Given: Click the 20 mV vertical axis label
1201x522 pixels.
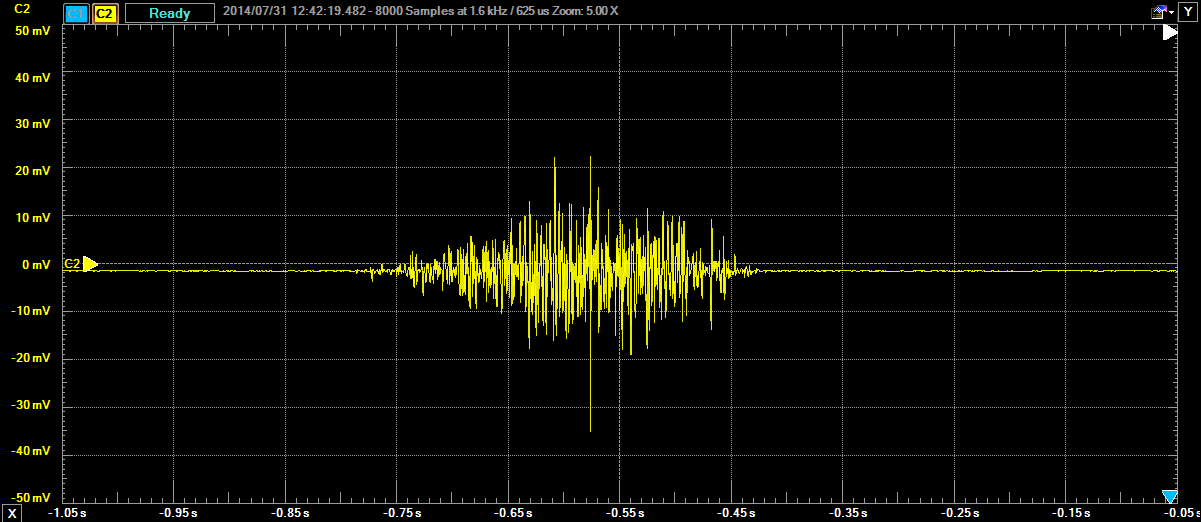Looking at the screenshot, I should click(34, 171).
